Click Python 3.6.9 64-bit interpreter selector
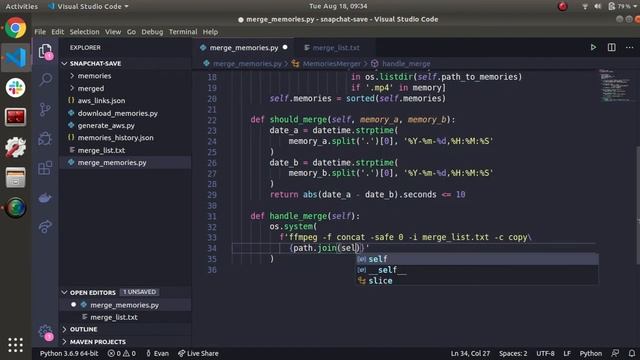The image size is (640, 360). coord(69,353)
